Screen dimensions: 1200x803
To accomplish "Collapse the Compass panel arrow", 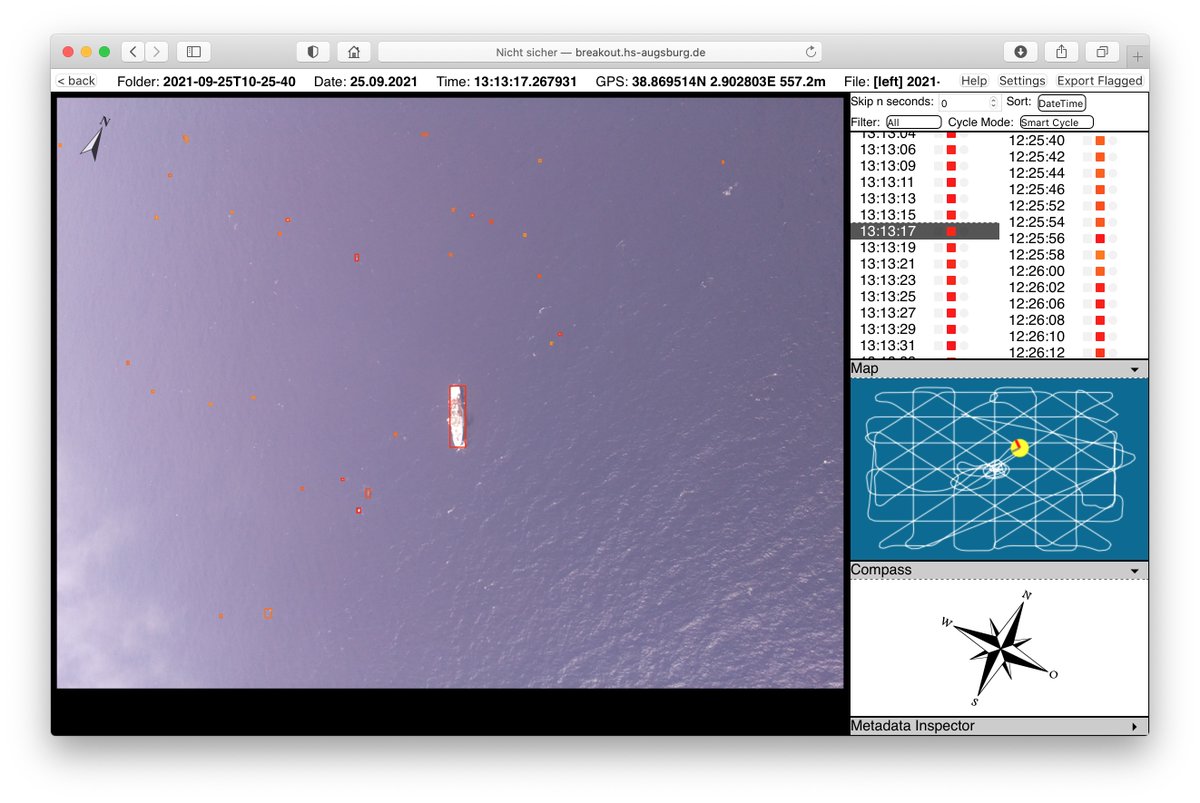I will (1134, 571).
